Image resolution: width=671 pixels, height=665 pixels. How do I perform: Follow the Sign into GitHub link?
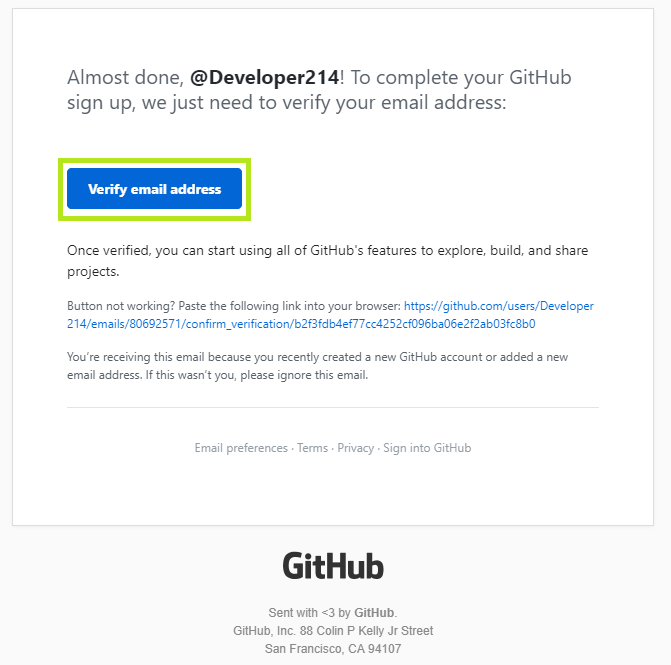427,448
